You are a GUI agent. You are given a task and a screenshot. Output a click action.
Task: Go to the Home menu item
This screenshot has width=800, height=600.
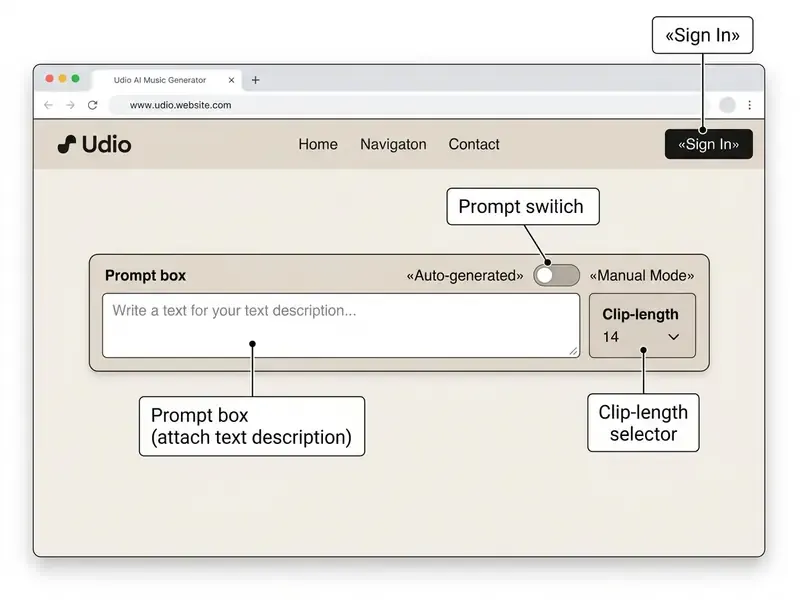318,144
